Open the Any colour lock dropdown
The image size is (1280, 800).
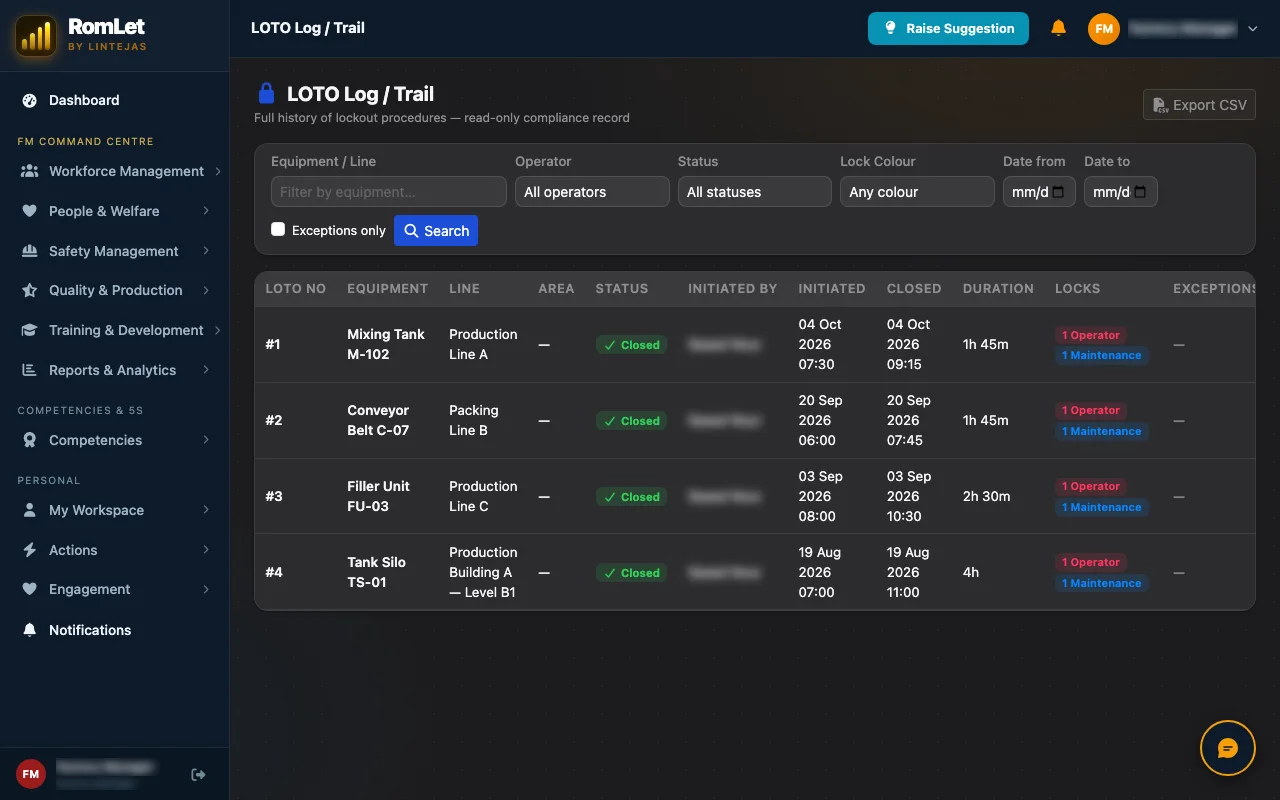[x=917, y=192]
